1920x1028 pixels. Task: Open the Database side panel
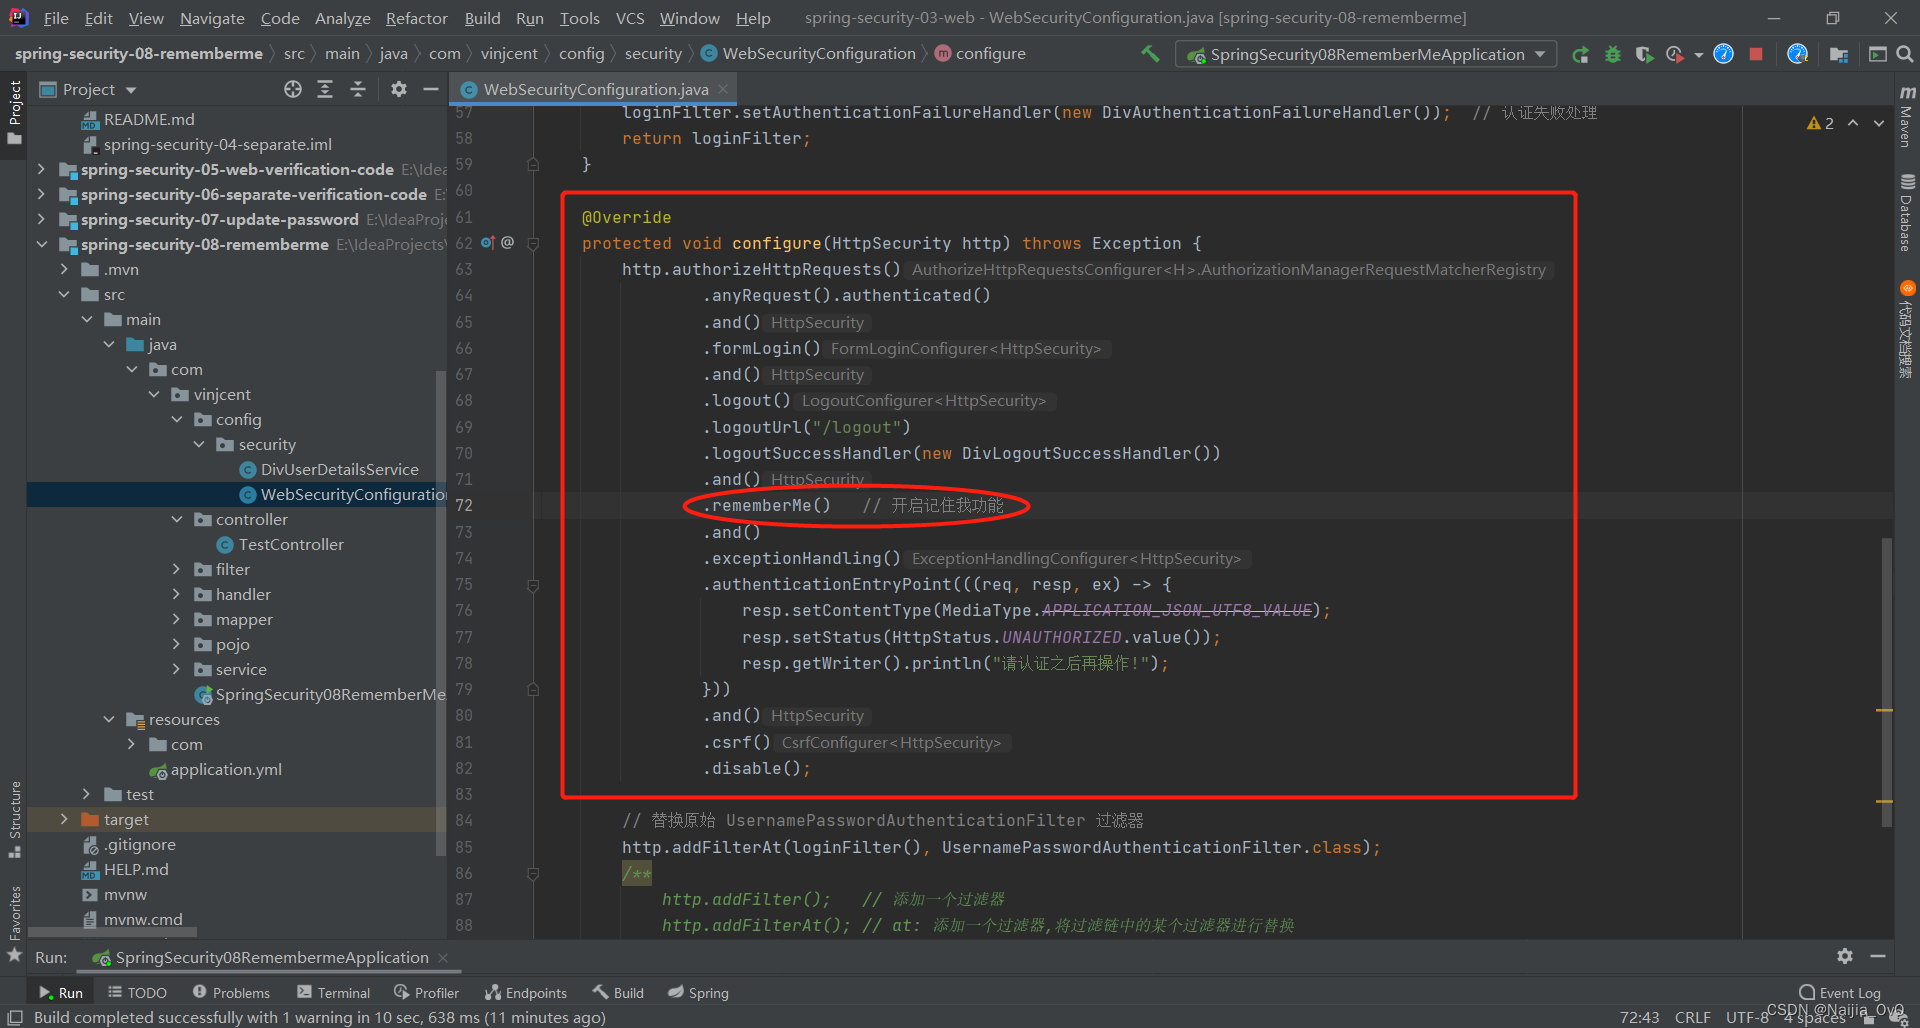(1907, 213)
